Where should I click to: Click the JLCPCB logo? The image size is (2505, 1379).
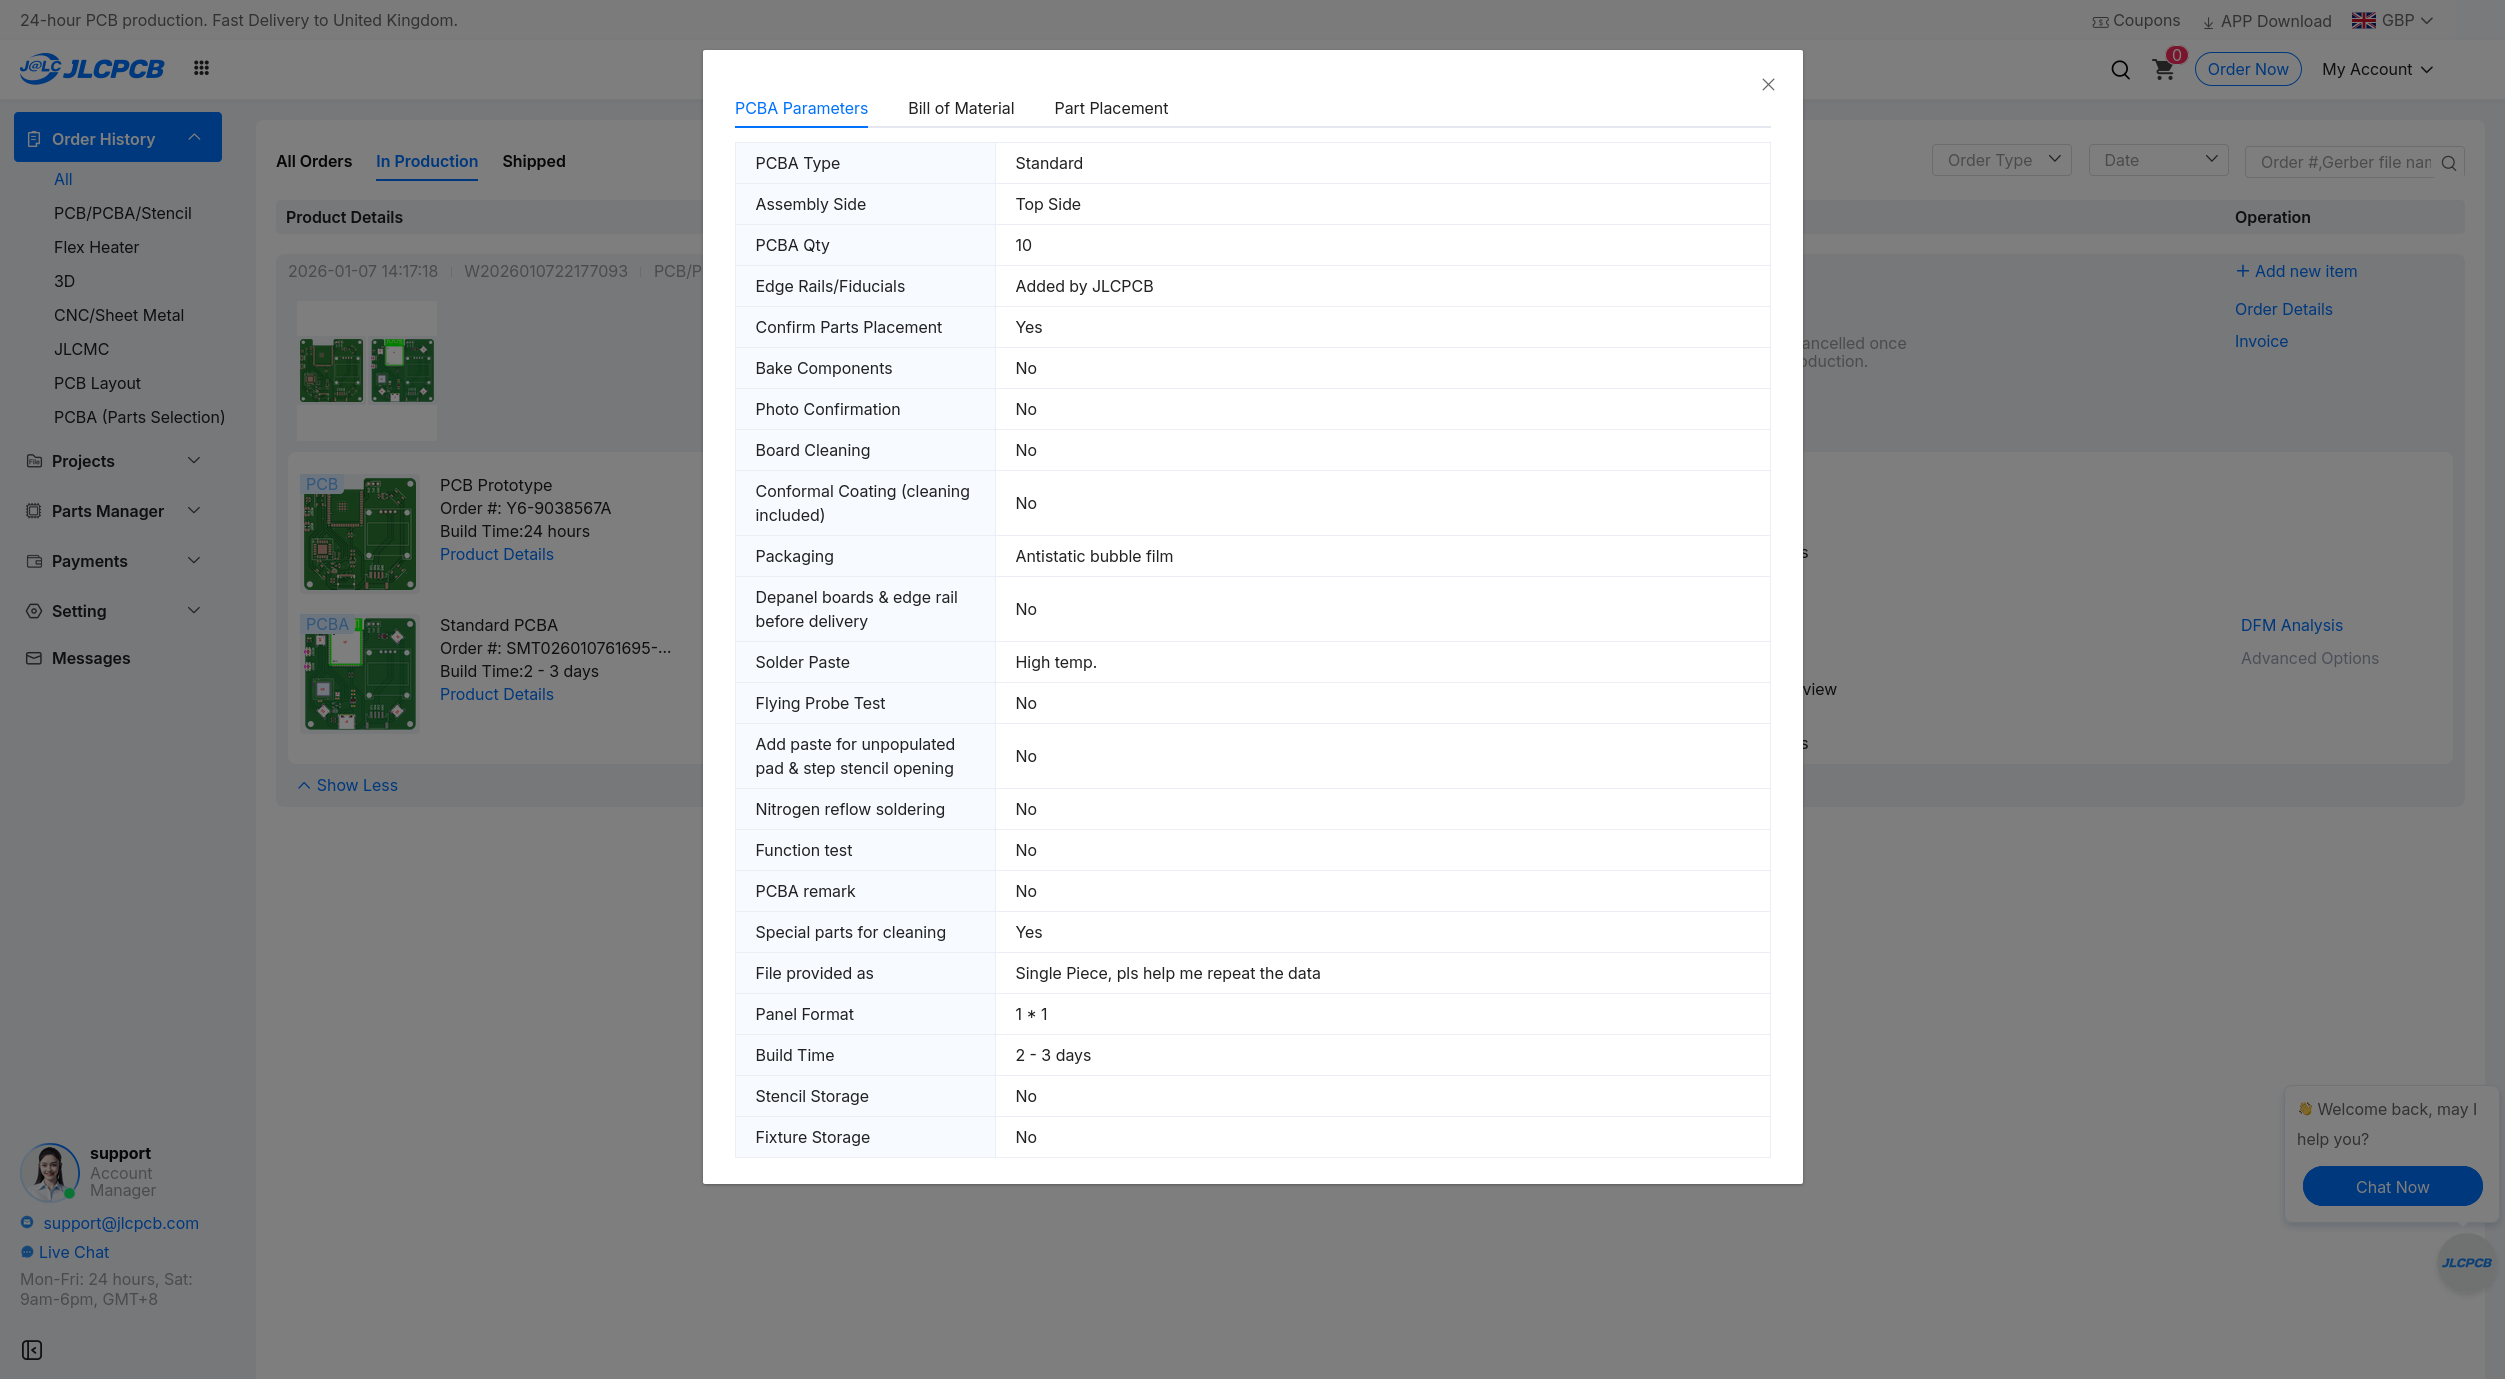click(92, 68)
